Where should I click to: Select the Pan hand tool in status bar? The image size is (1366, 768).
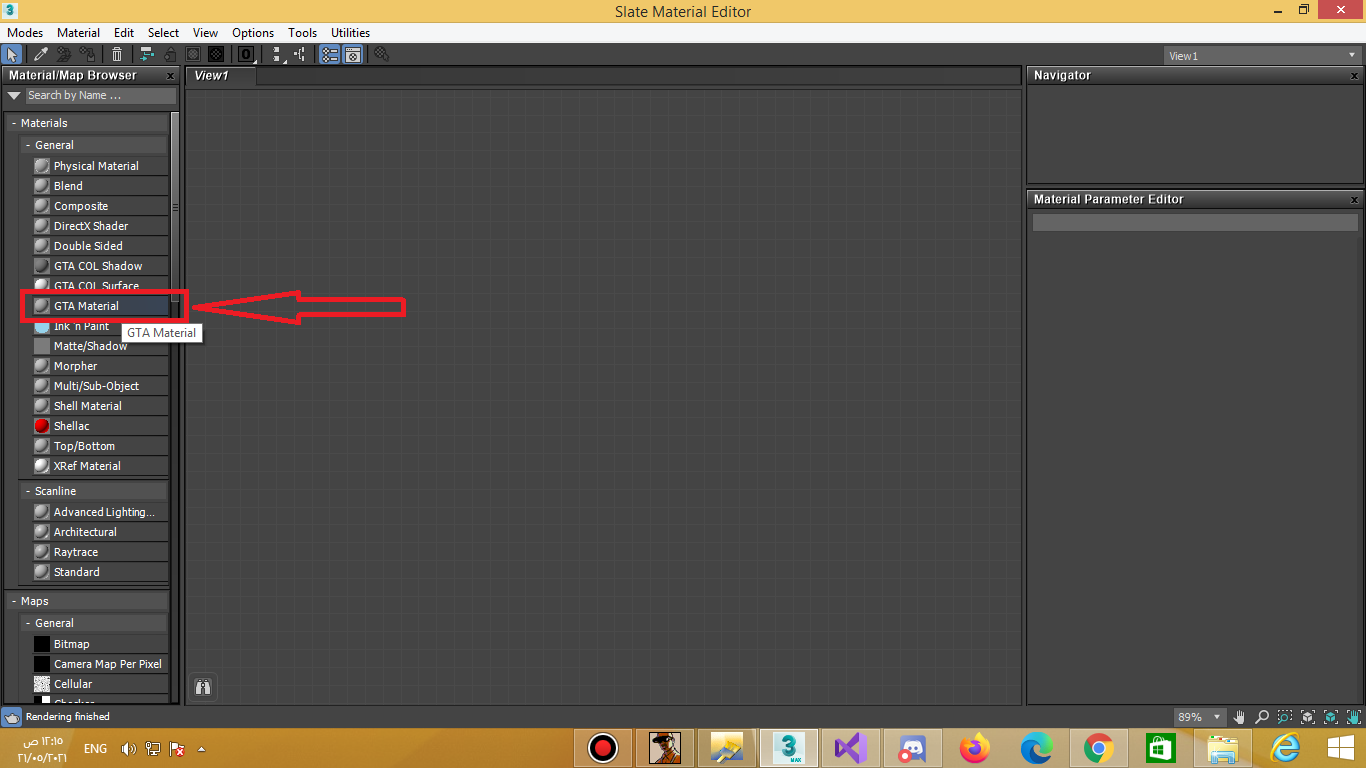(x=1240, y=717)
